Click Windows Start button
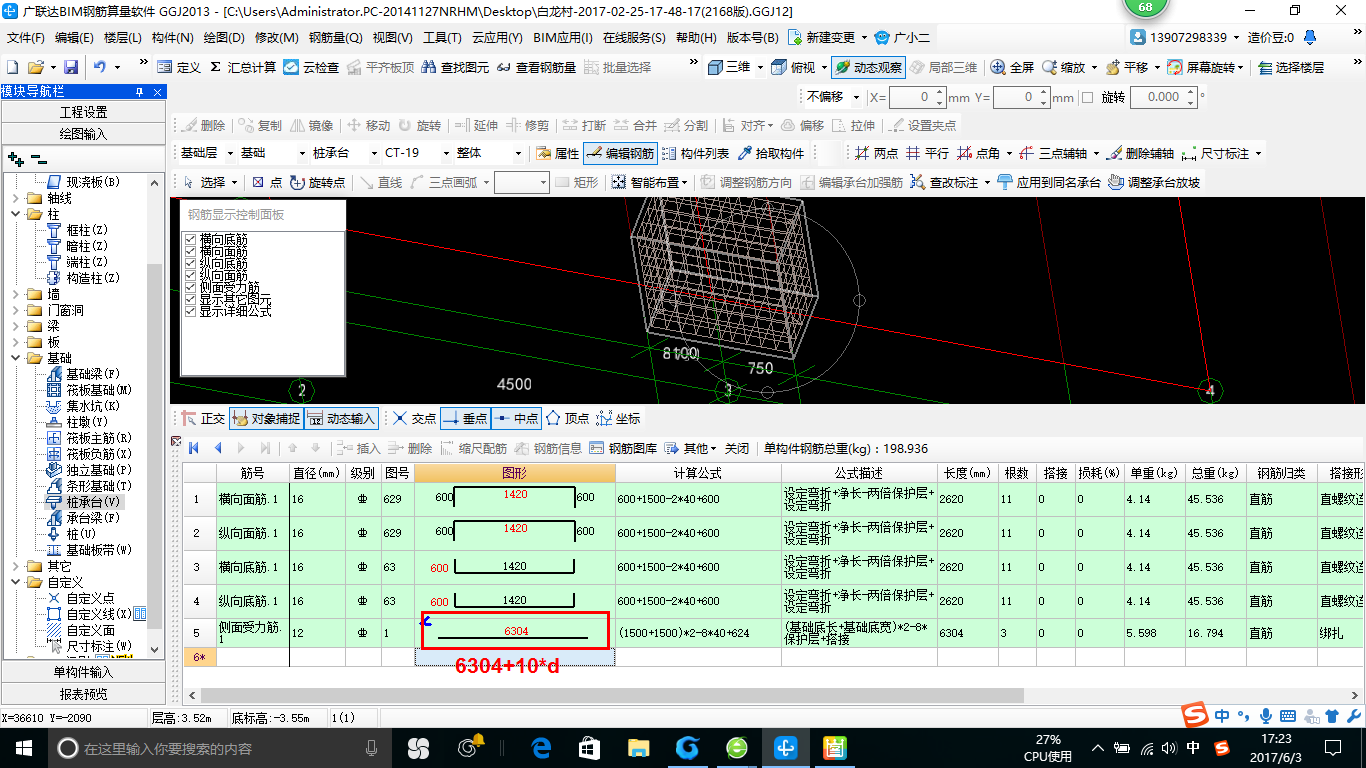Viewport: 1366px width, 768px height. [x=23, y=747]
